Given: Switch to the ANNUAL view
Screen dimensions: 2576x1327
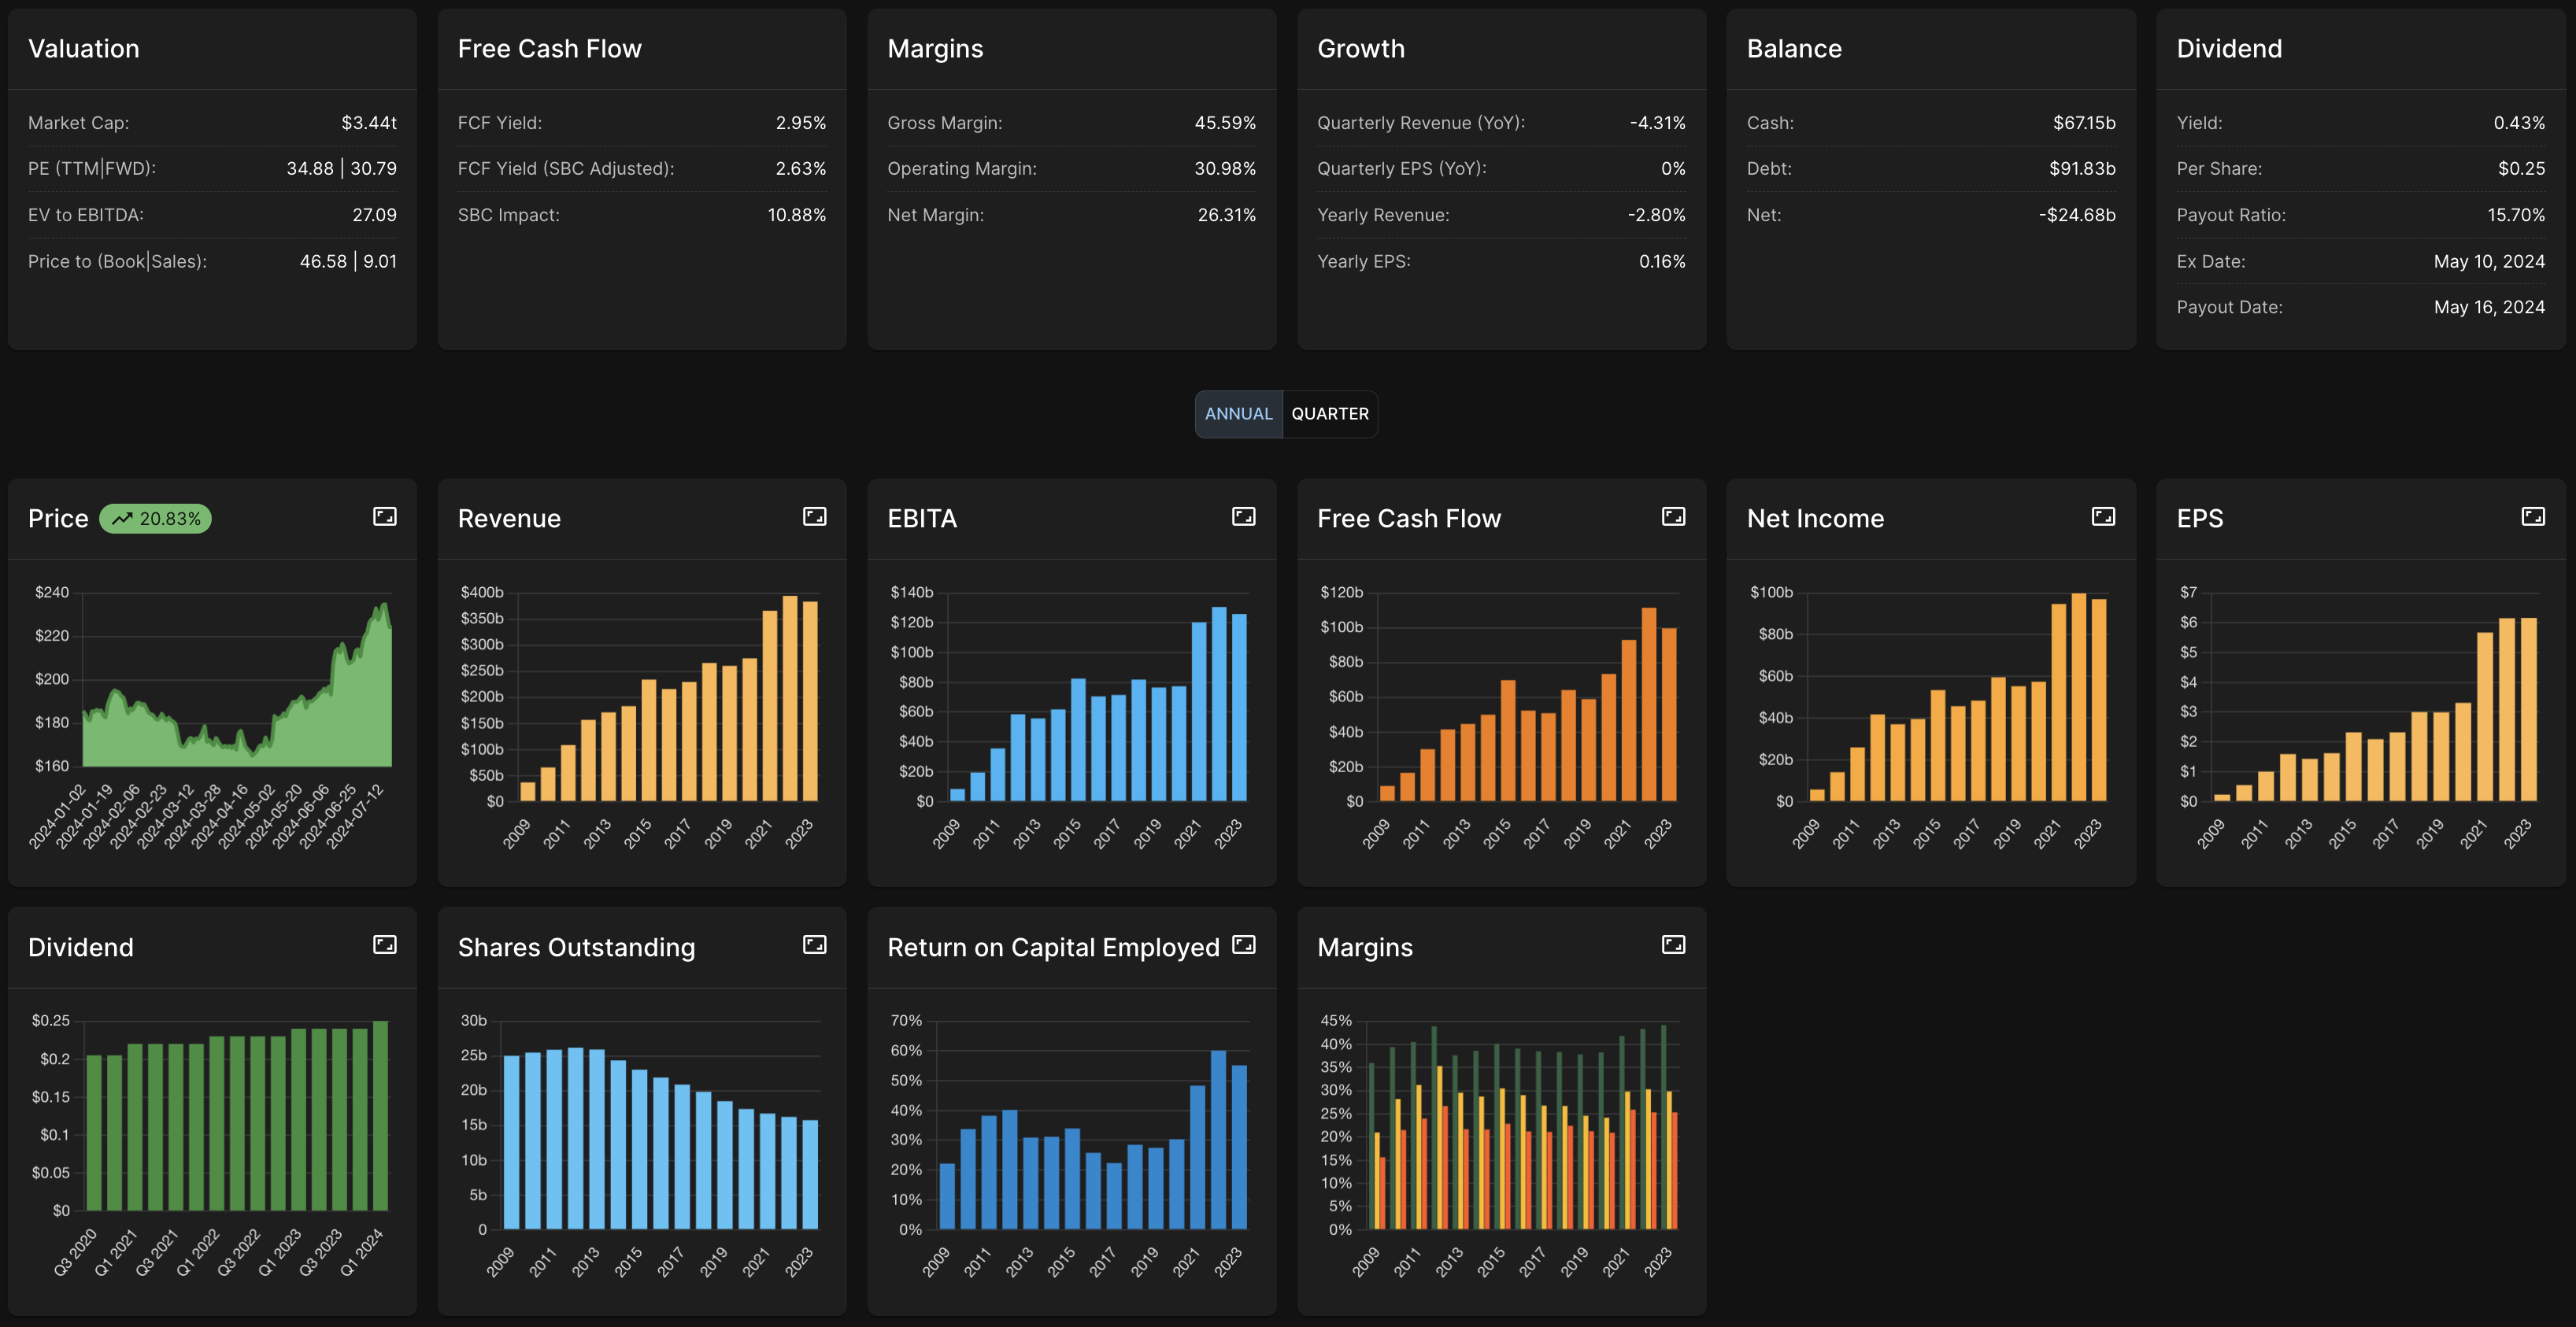Looking at the screenshot, I should pos(1238,414).
